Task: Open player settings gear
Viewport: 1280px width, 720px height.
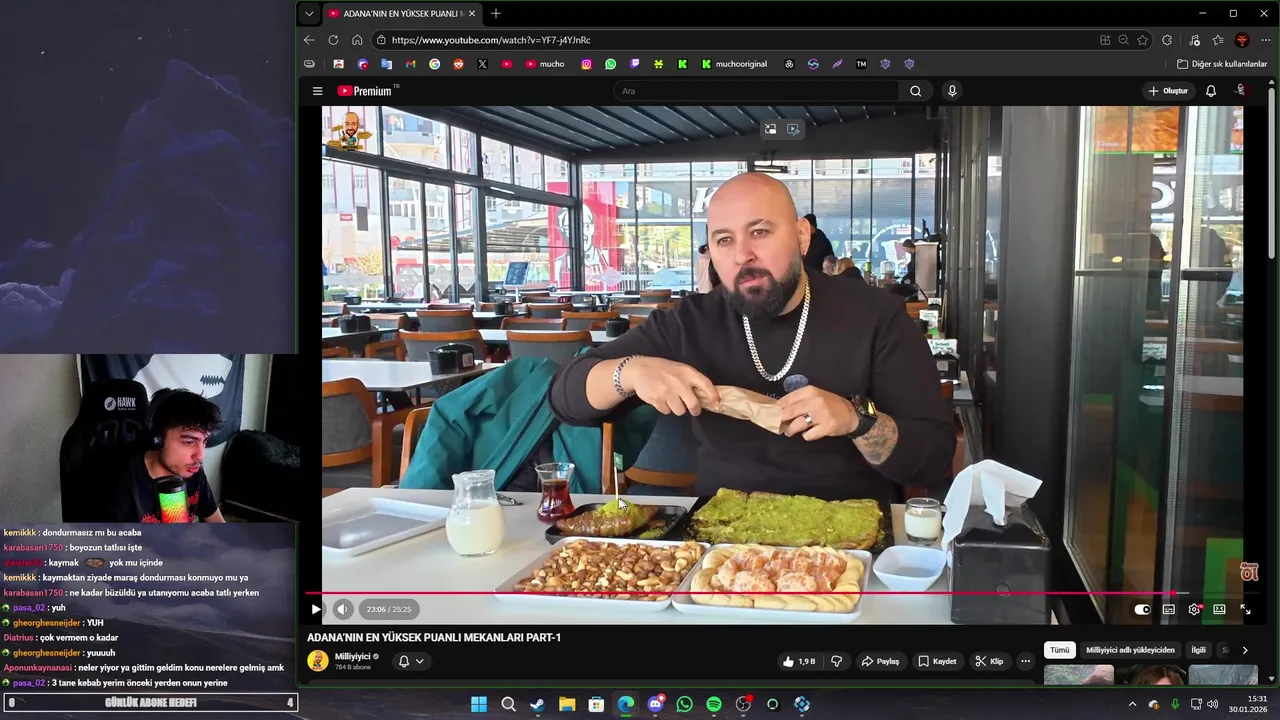Action: pos(1194,609)
